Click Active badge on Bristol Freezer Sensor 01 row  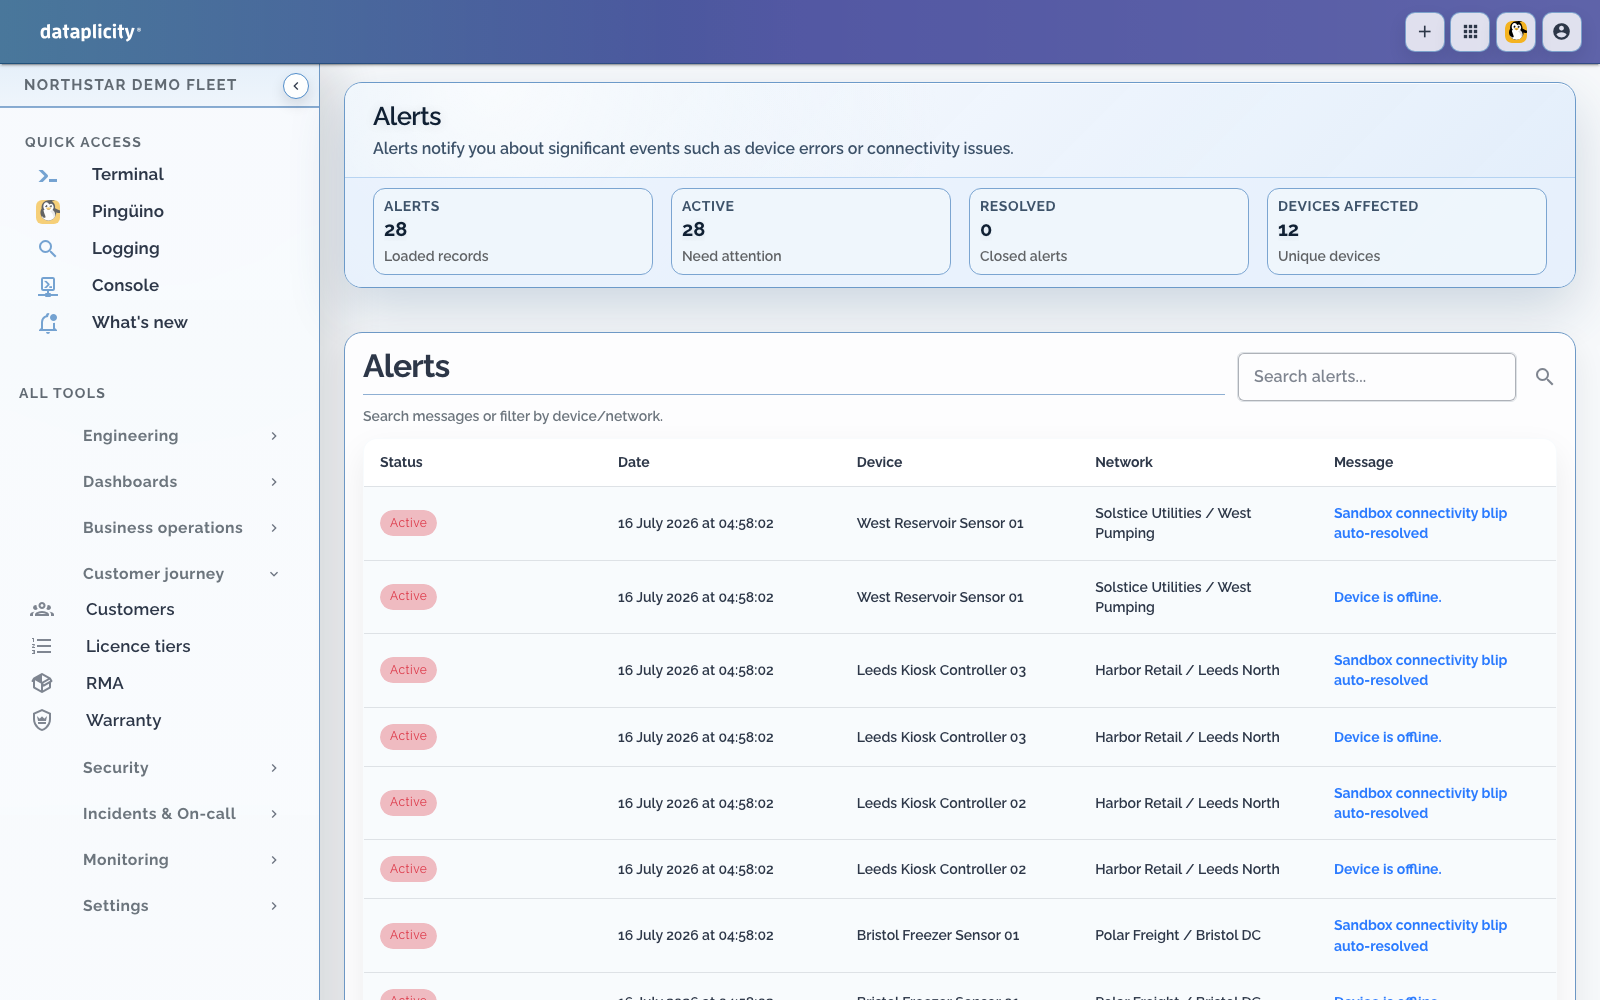pos(408,935)
